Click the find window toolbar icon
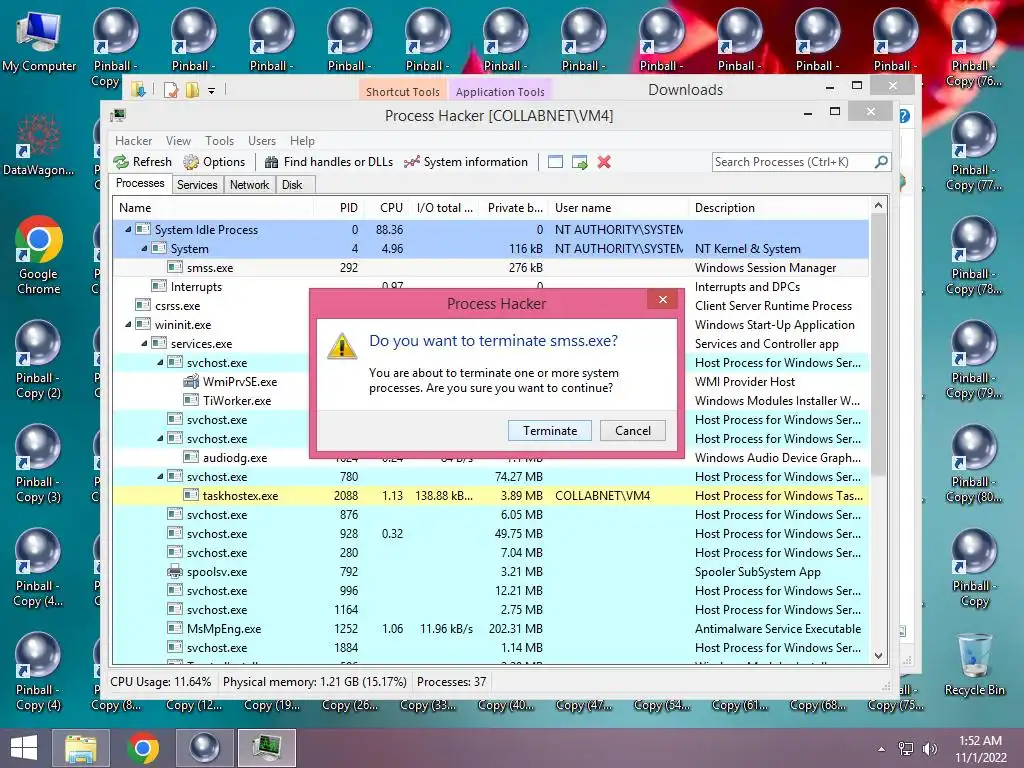 pyautogui.click(x=555, y=162)
